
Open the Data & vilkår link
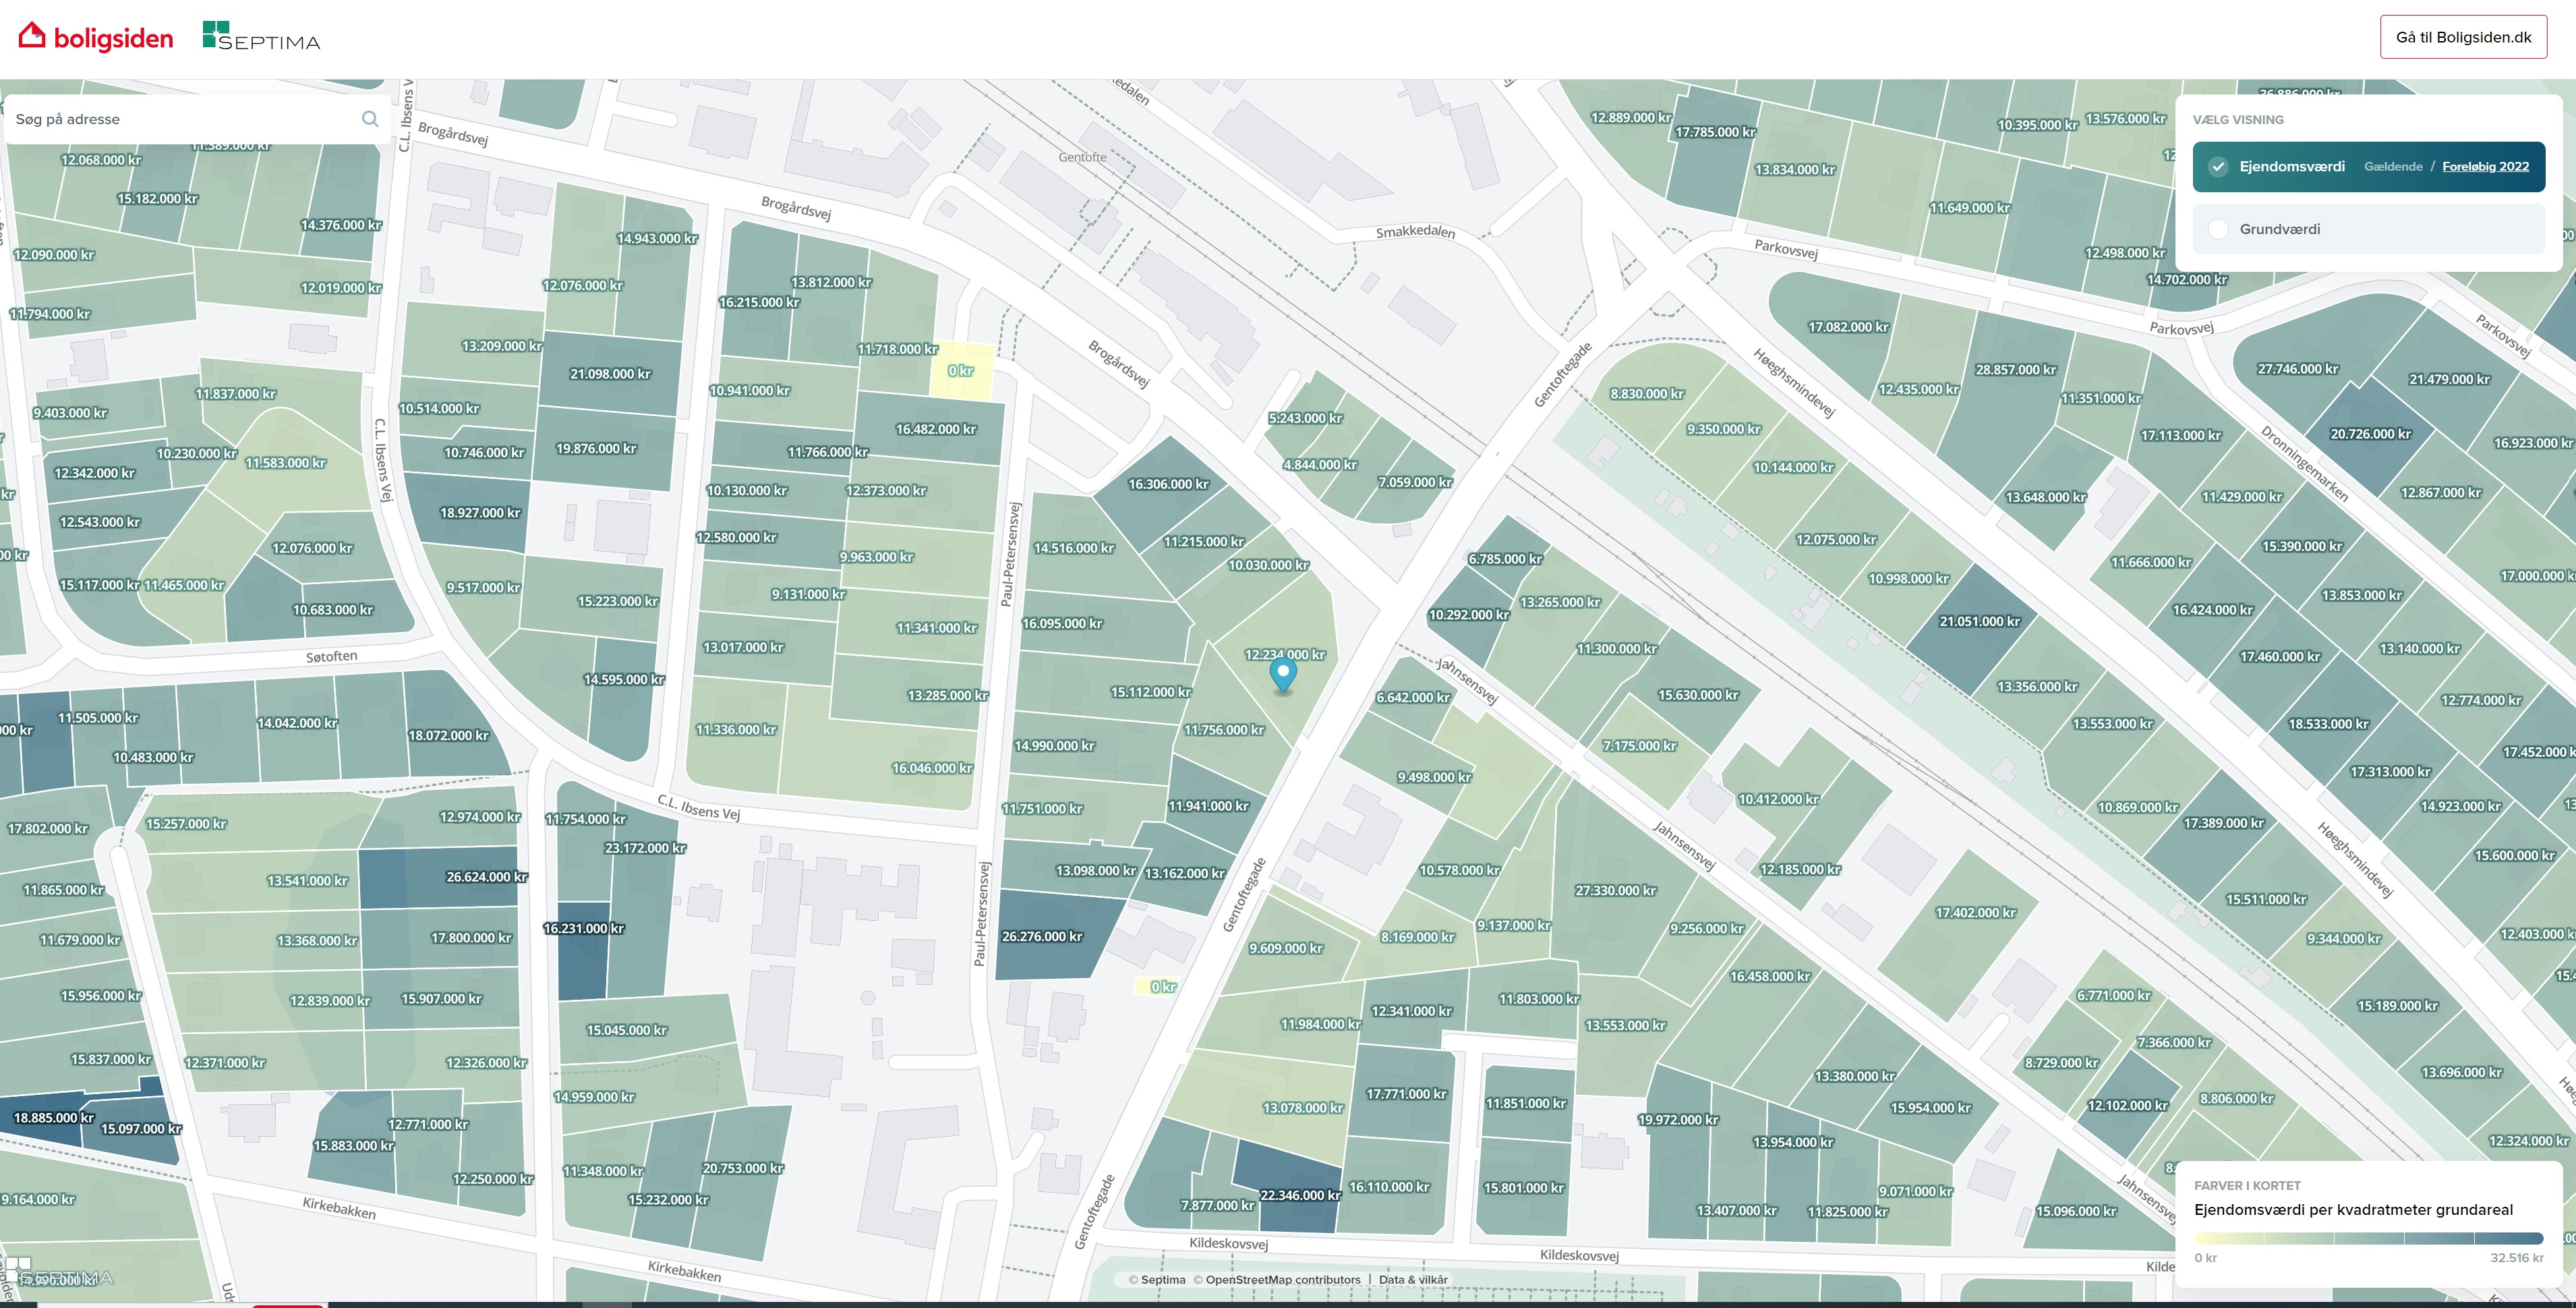(x=1413, y=1279)
